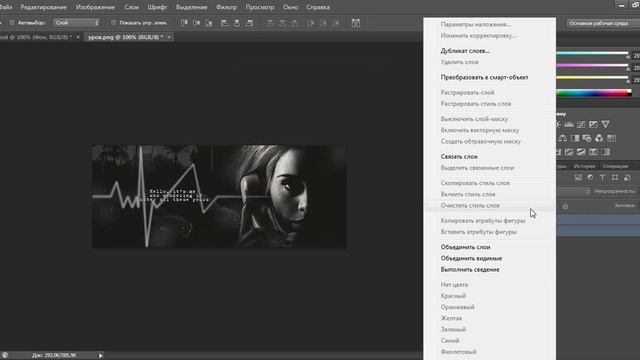Add a Color Lookup adjustment
Image resolution: width=640 pixels, height=360 pixels.
click(x=611, y=138)
